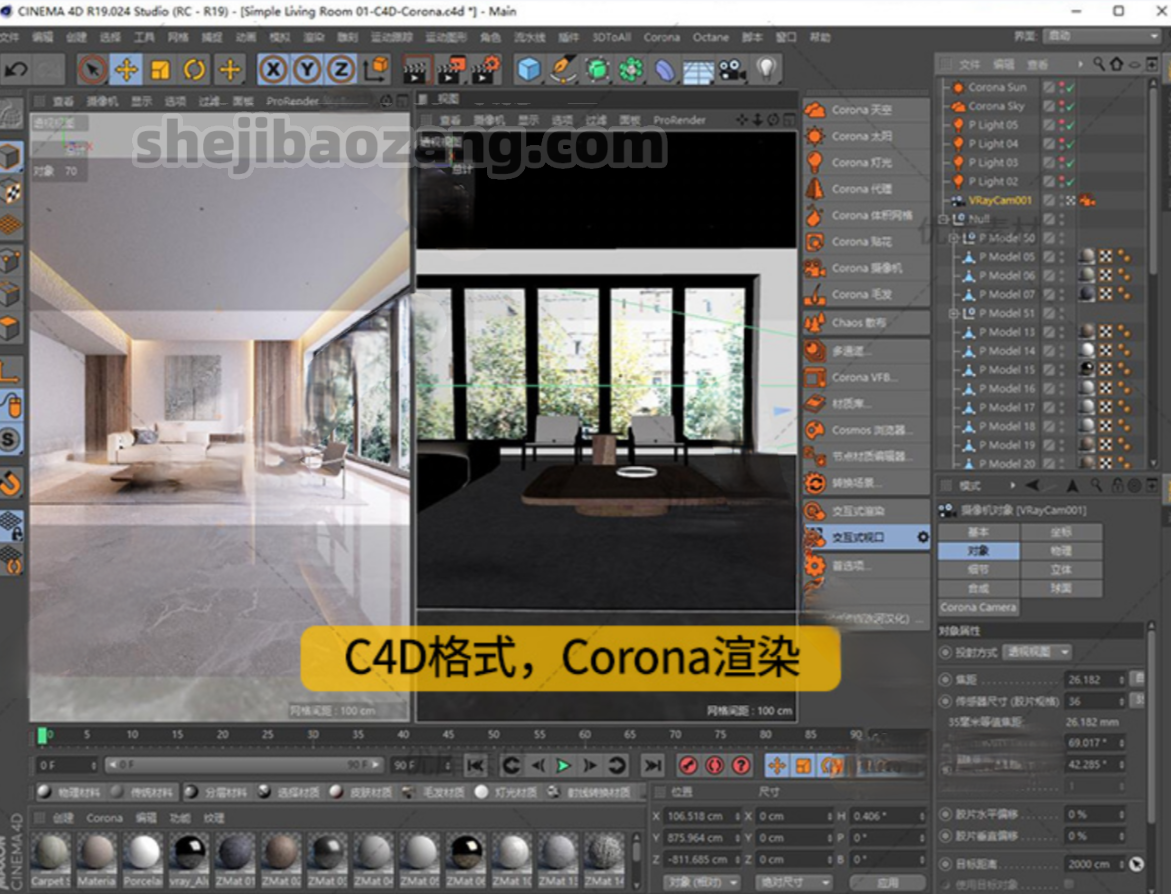Open the 界面 layout dropdown
The width and height of the screenshot is (1171, 894).
1102,36
